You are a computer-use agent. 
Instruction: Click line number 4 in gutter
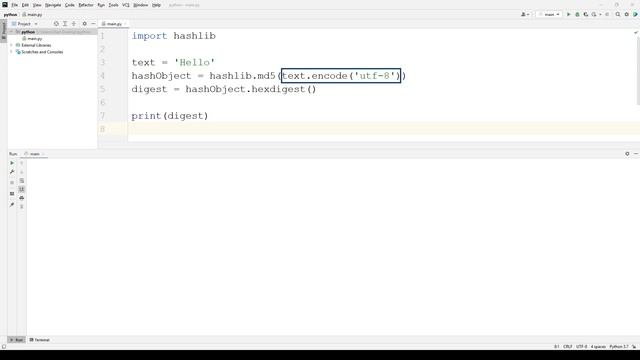point(102,76)
